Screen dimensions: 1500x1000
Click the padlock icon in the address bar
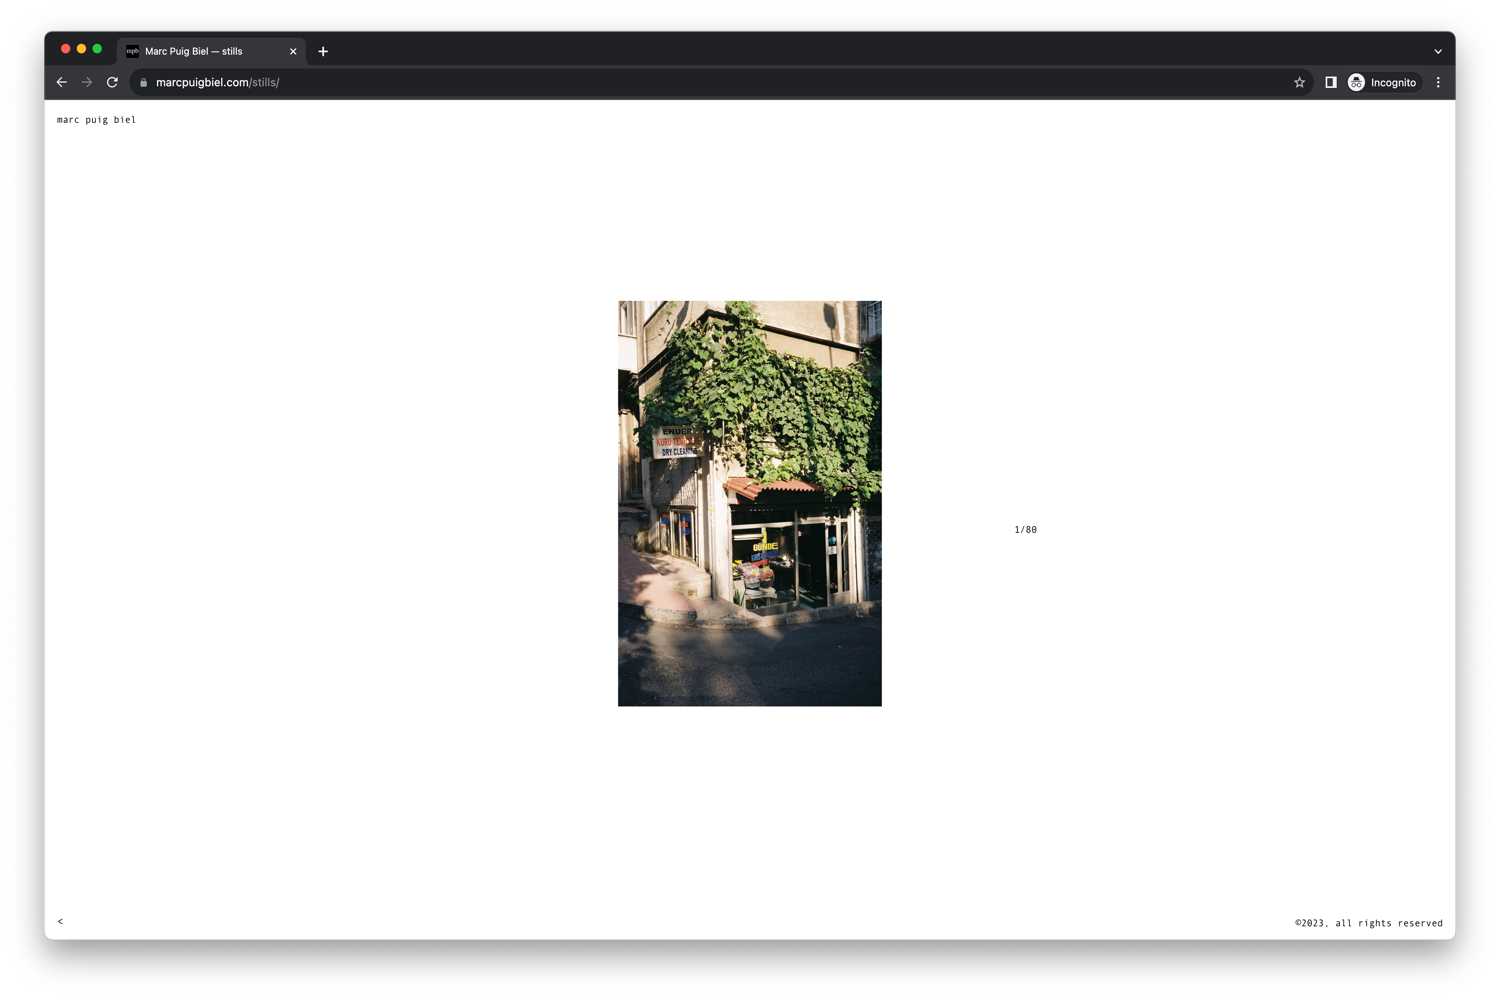pos(143,82)
